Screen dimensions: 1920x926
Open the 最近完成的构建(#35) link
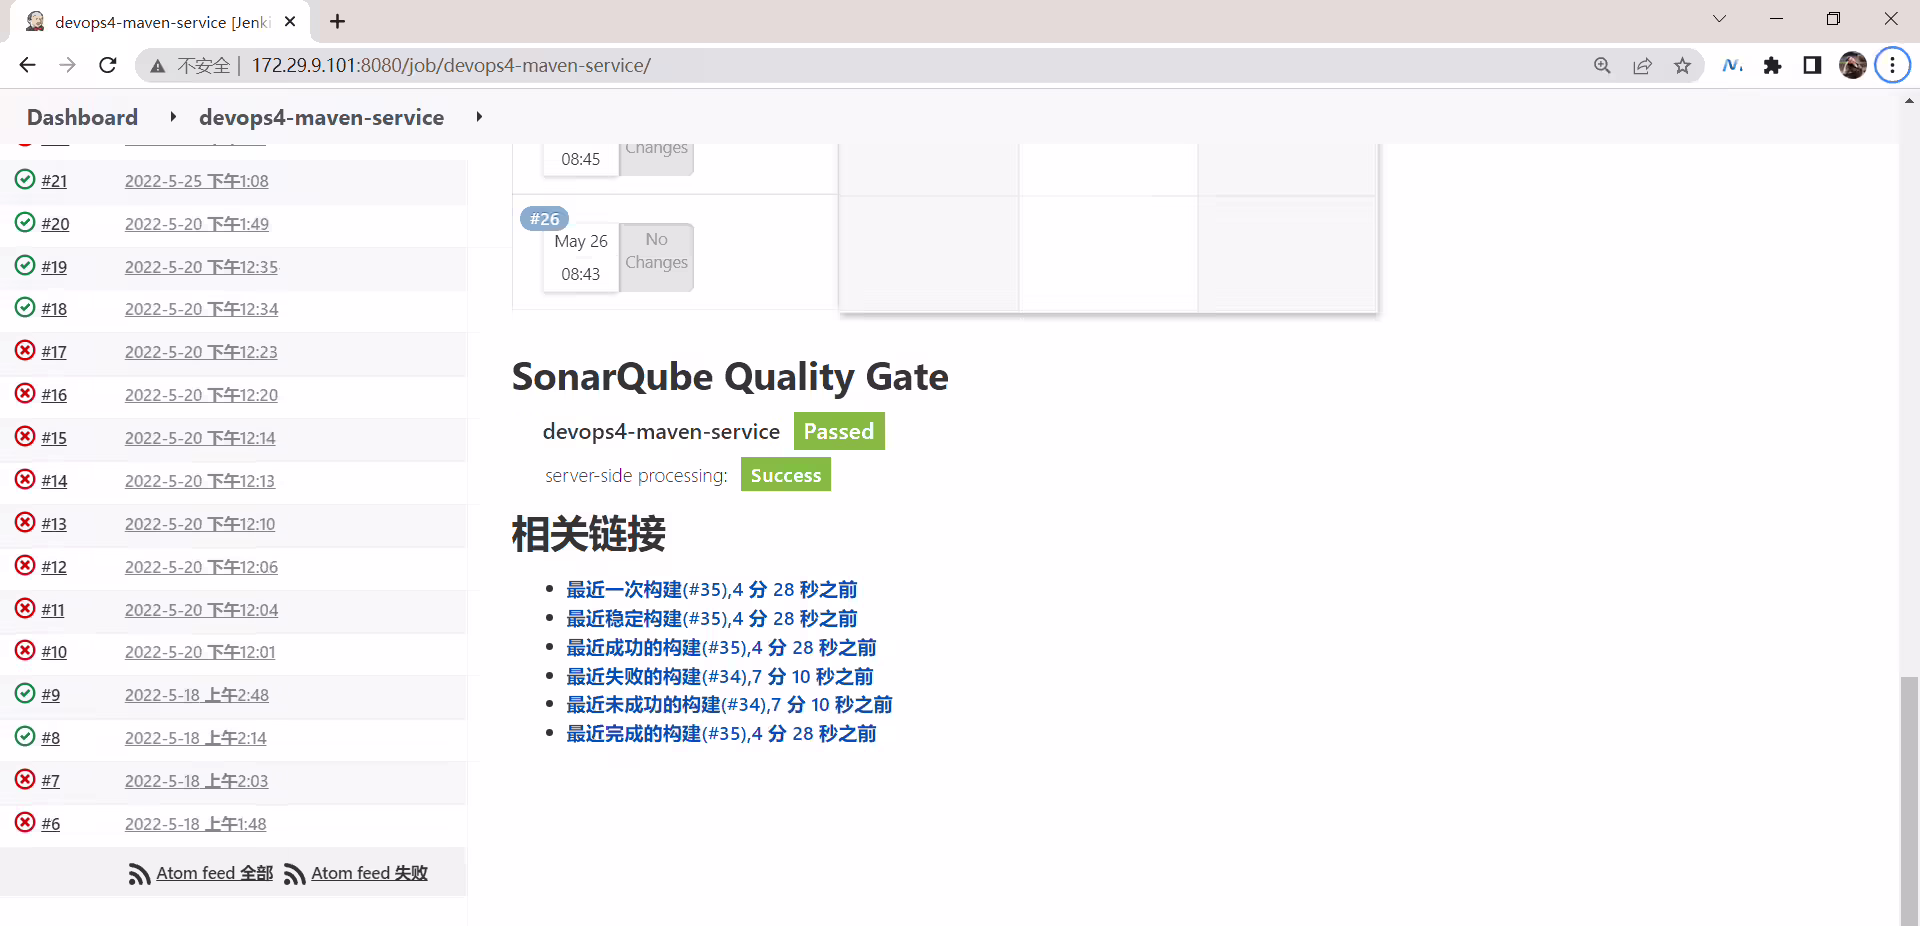coord(721,734)
